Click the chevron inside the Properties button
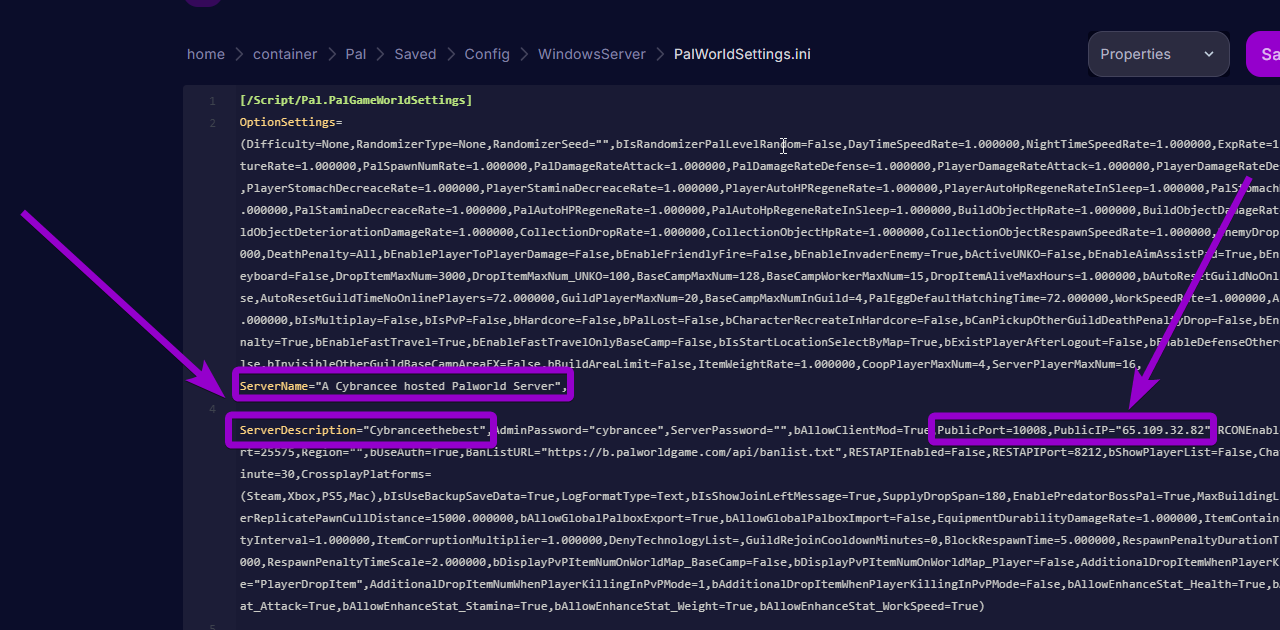 [1208, 54]
